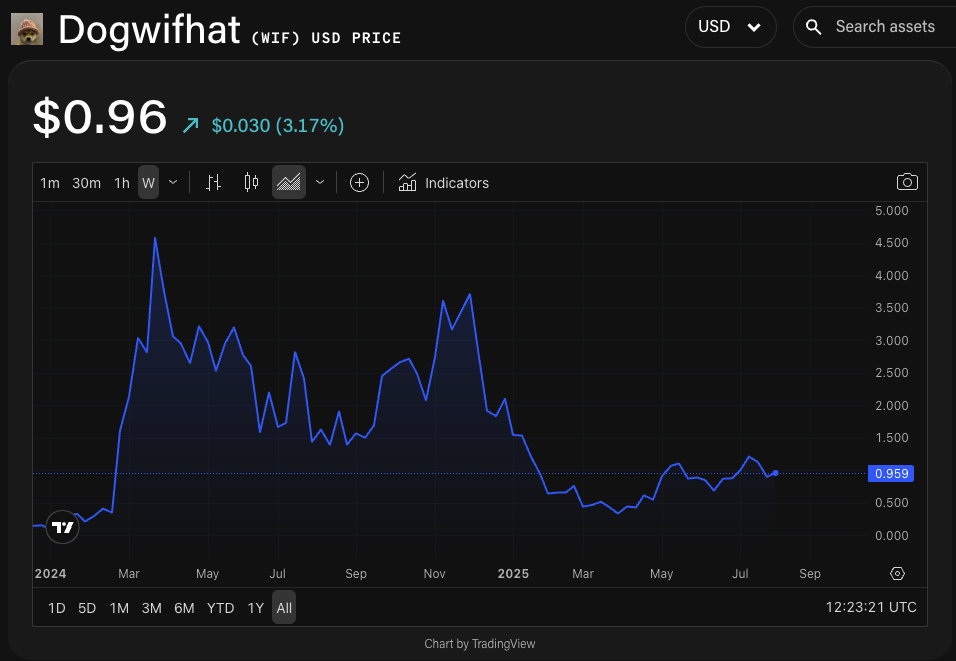Expand the interval options chevron next to W
Viewport: 956px width, 661px height.
click(172, 182)
